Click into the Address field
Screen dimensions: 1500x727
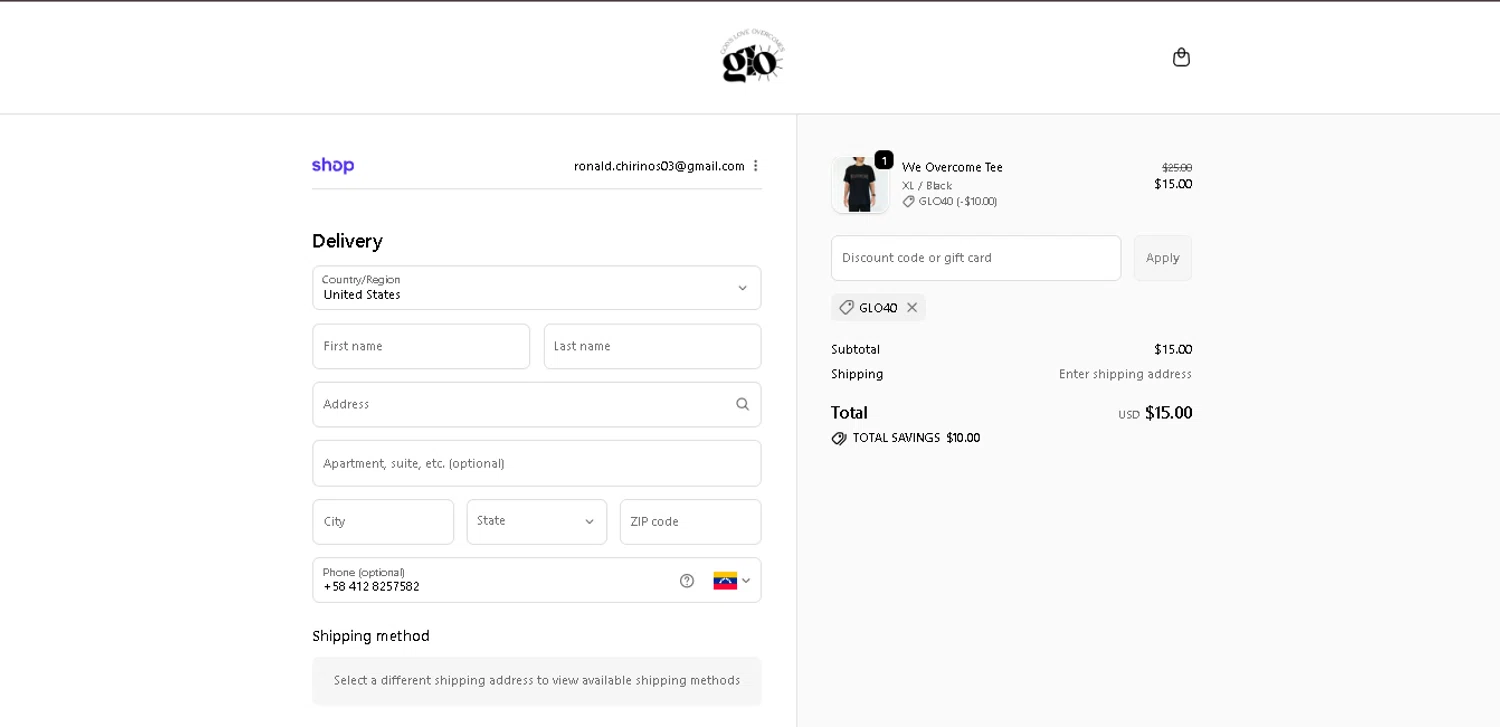(537, 404)
